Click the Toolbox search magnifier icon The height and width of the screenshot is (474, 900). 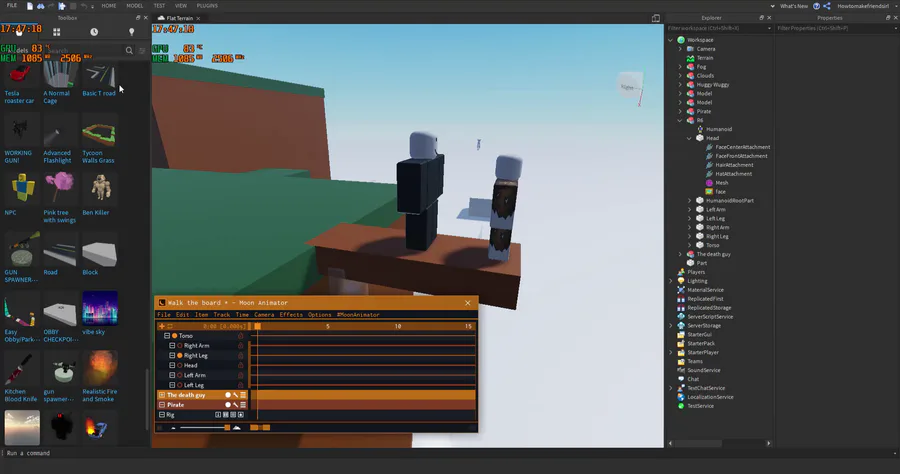pyautogui.click(x=129, y=50)
